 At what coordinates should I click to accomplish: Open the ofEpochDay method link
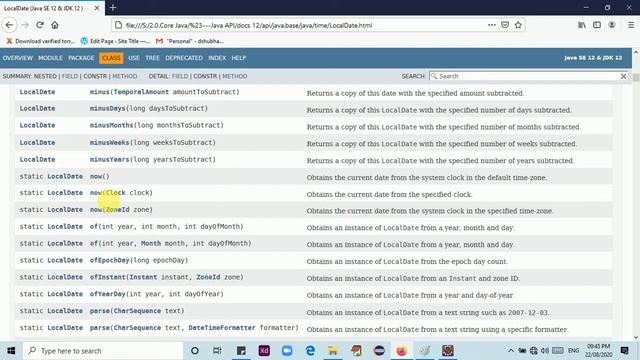coord(109,260)
